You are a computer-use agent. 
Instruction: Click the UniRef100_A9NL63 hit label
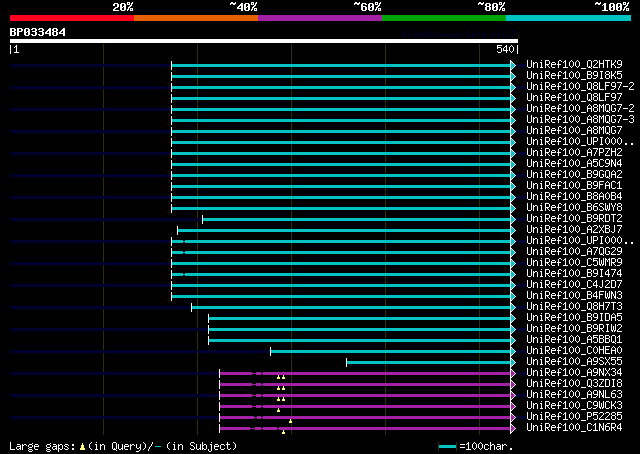574,395
